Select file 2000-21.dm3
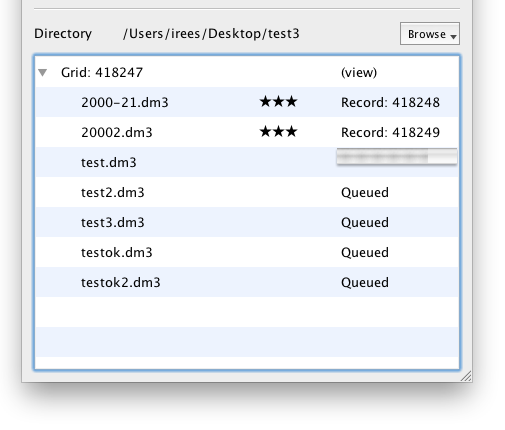Image resolution: width=505 pixels, height=430 pixels. (x=125, y=102)
